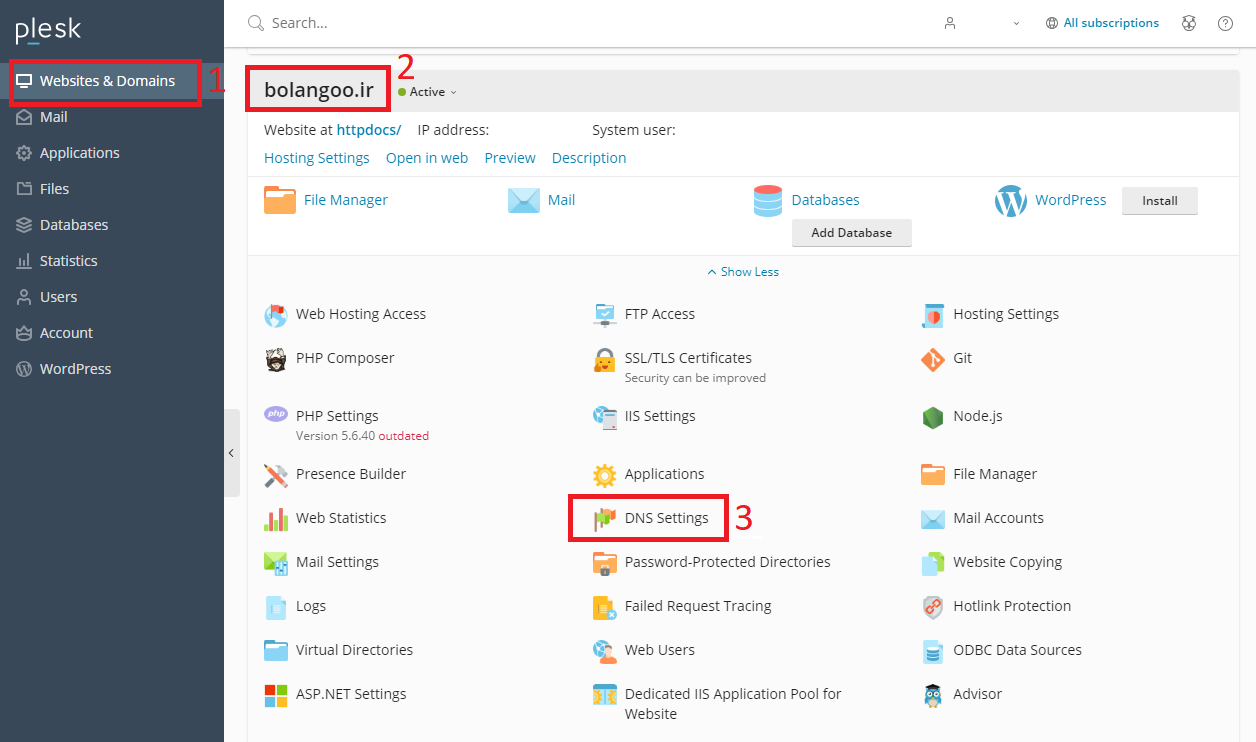Click the Applications gear icon in tools grid
This screenshot has width=1256, height=742.
coord(604,475)
